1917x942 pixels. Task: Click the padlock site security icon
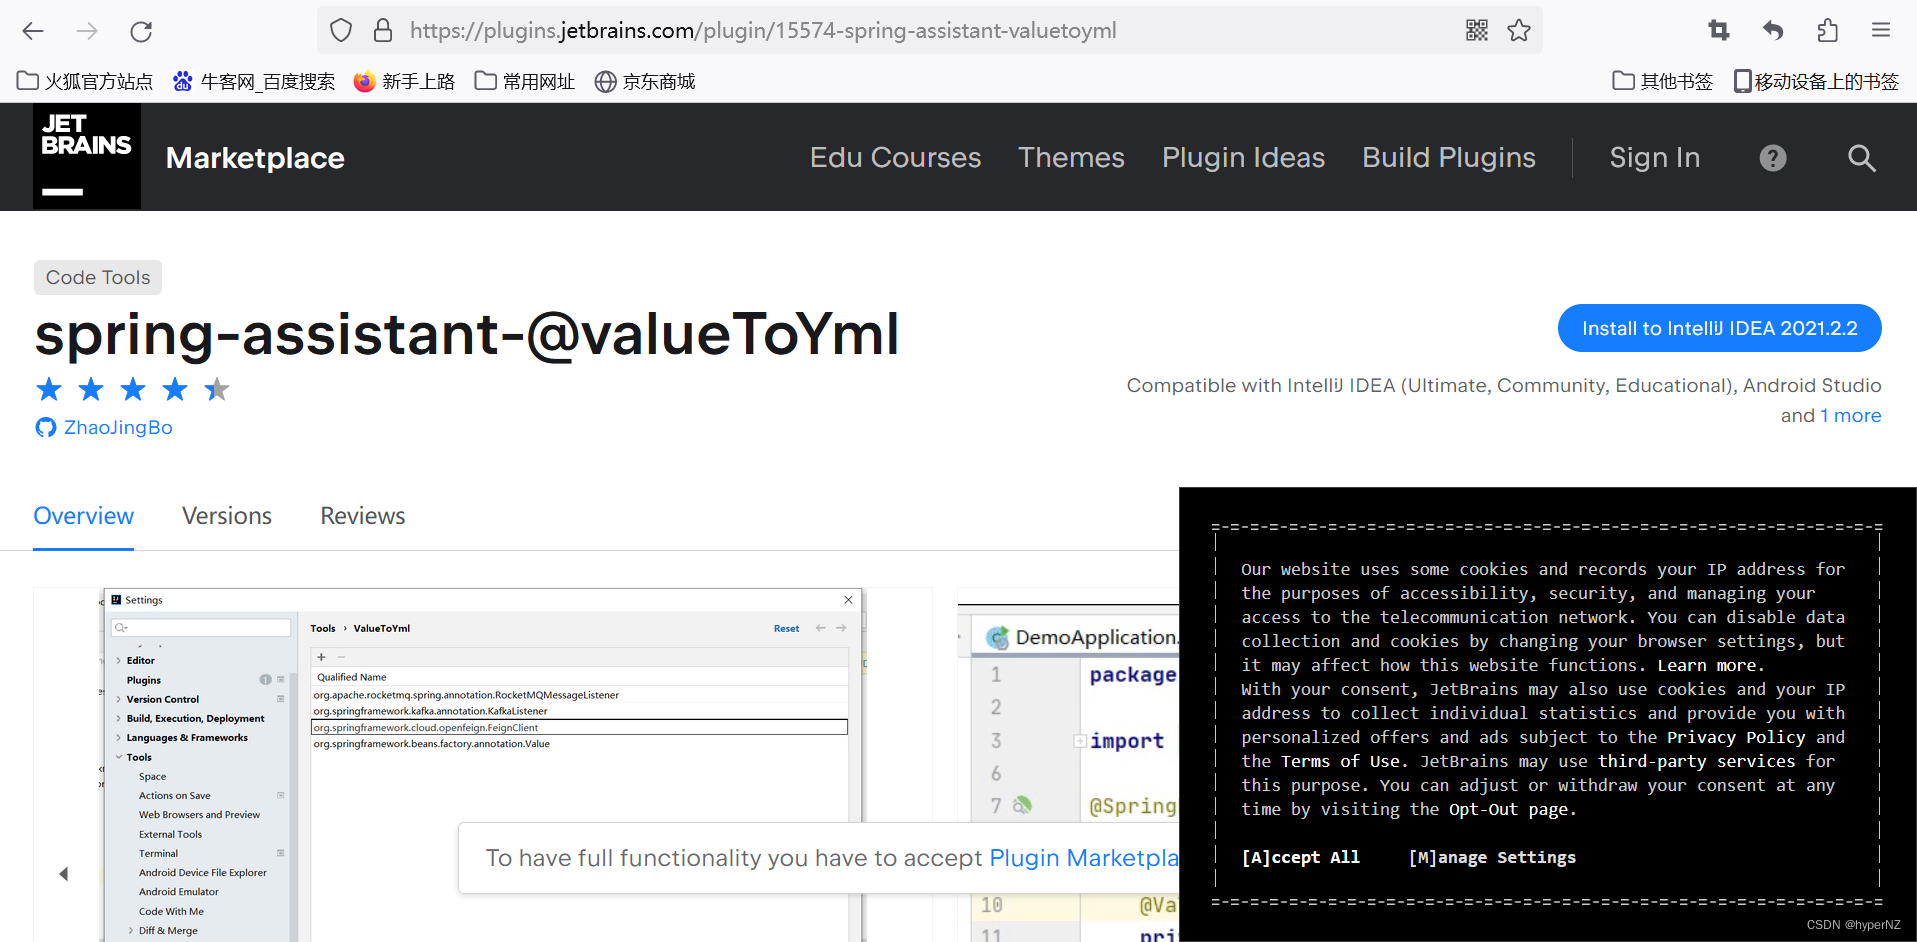pos(383,31)
